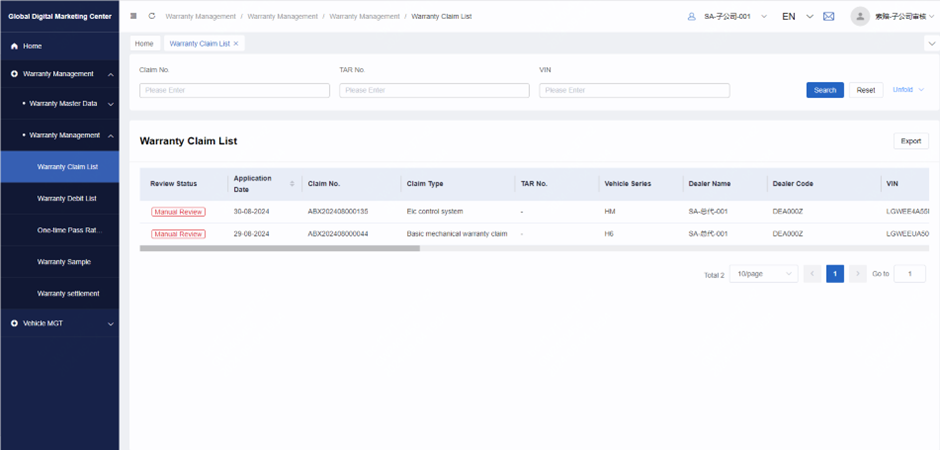Viewport: 940px width, 450px height.
Task: Click the Go to page input
Action: pos(909,274)
